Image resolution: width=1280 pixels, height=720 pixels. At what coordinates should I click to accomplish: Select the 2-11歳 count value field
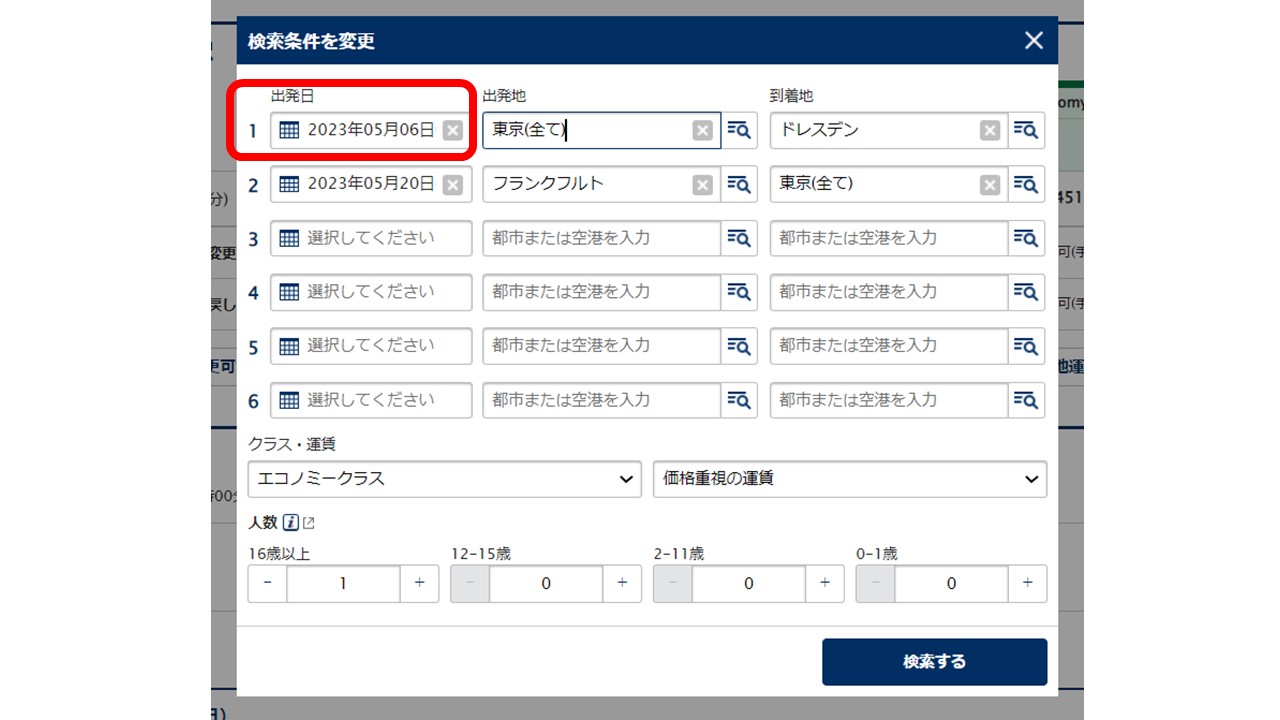[749, 583]
